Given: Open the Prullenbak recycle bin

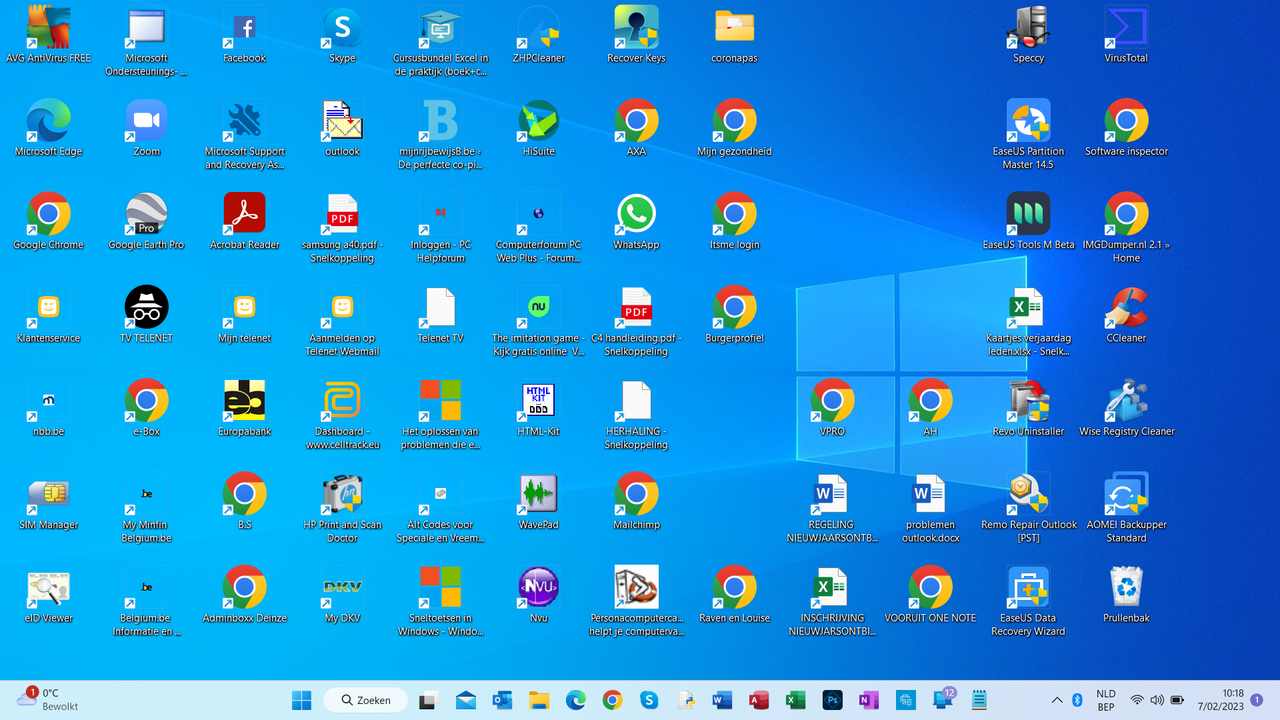Looking at the screenshot, I should point(1126,595).
